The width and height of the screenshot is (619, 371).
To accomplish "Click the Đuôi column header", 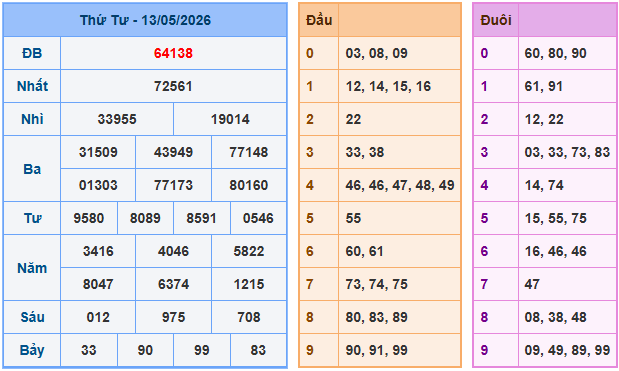I will click(x=496, y=20).
